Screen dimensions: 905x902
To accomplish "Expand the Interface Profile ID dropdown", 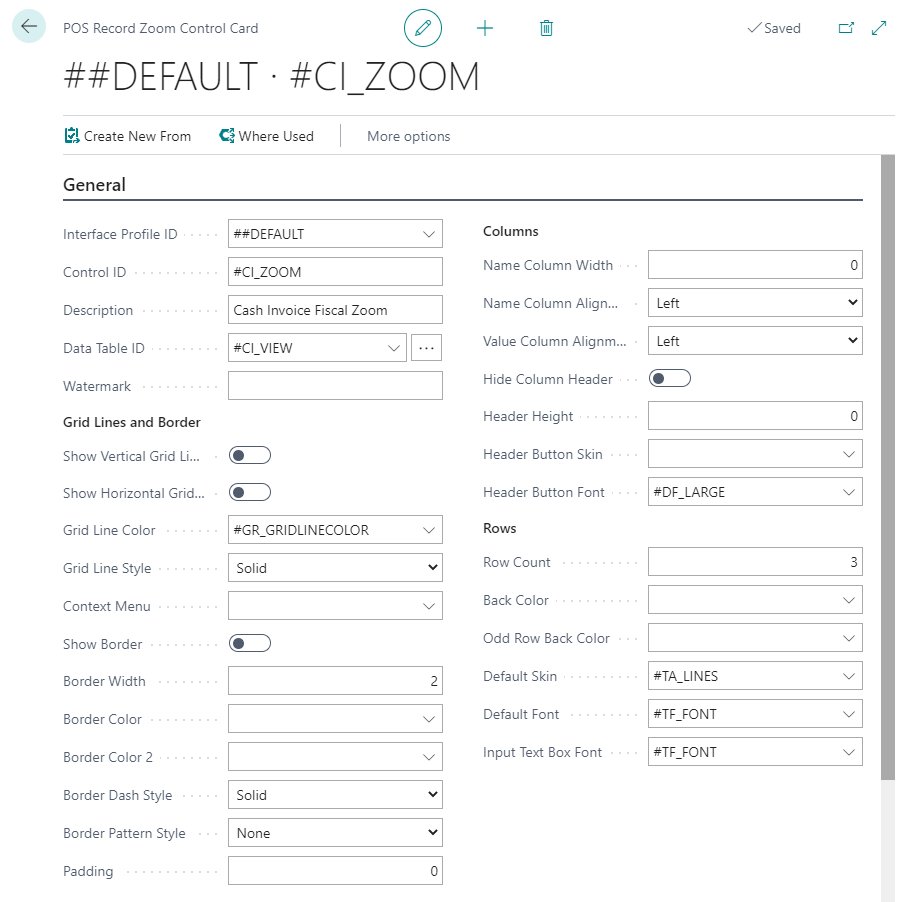I will click(x=429, y=234).
